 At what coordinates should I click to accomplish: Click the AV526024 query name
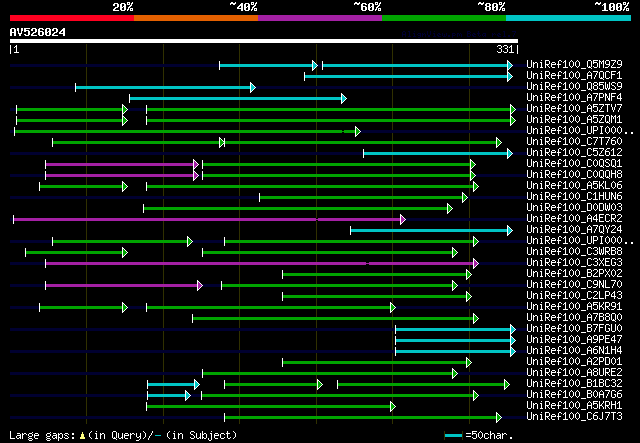38,32
